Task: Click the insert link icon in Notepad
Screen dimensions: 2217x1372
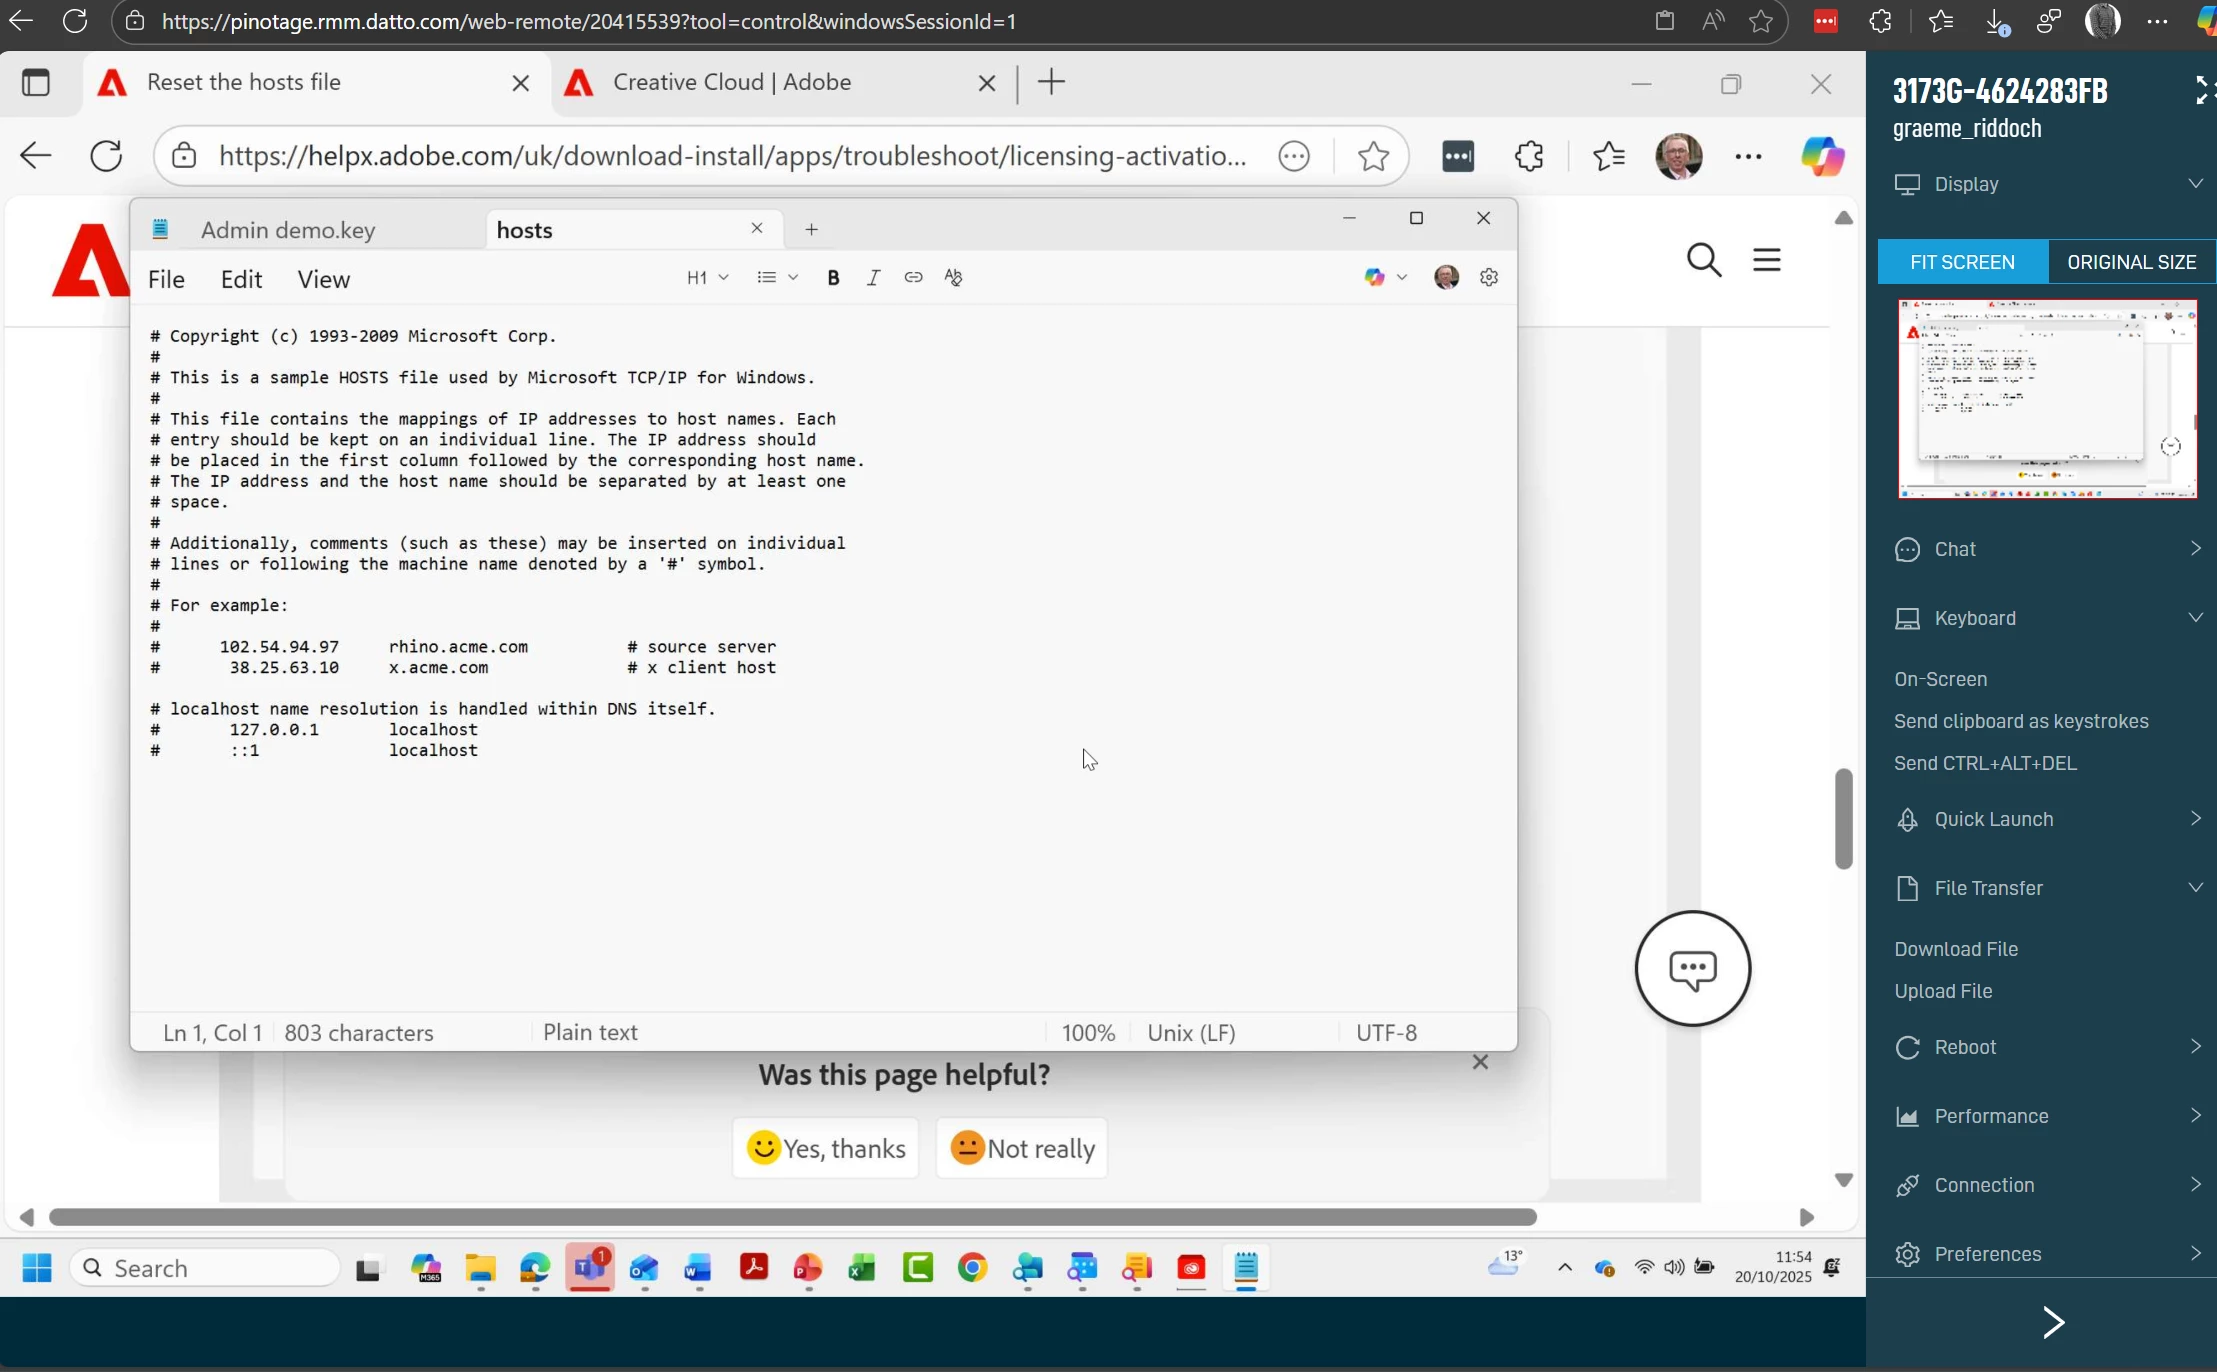Action: pos(913,278)
